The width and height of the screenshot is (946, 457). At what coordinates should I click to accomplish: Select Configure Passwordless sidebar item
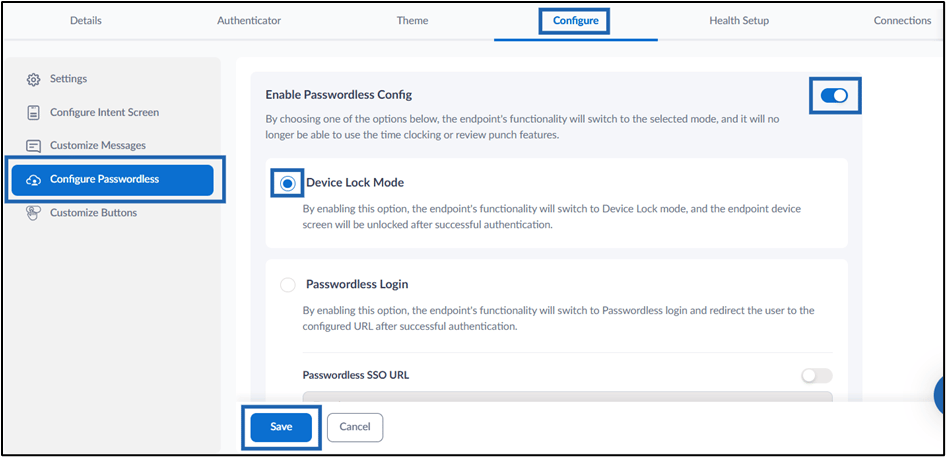tap(112, 180)
